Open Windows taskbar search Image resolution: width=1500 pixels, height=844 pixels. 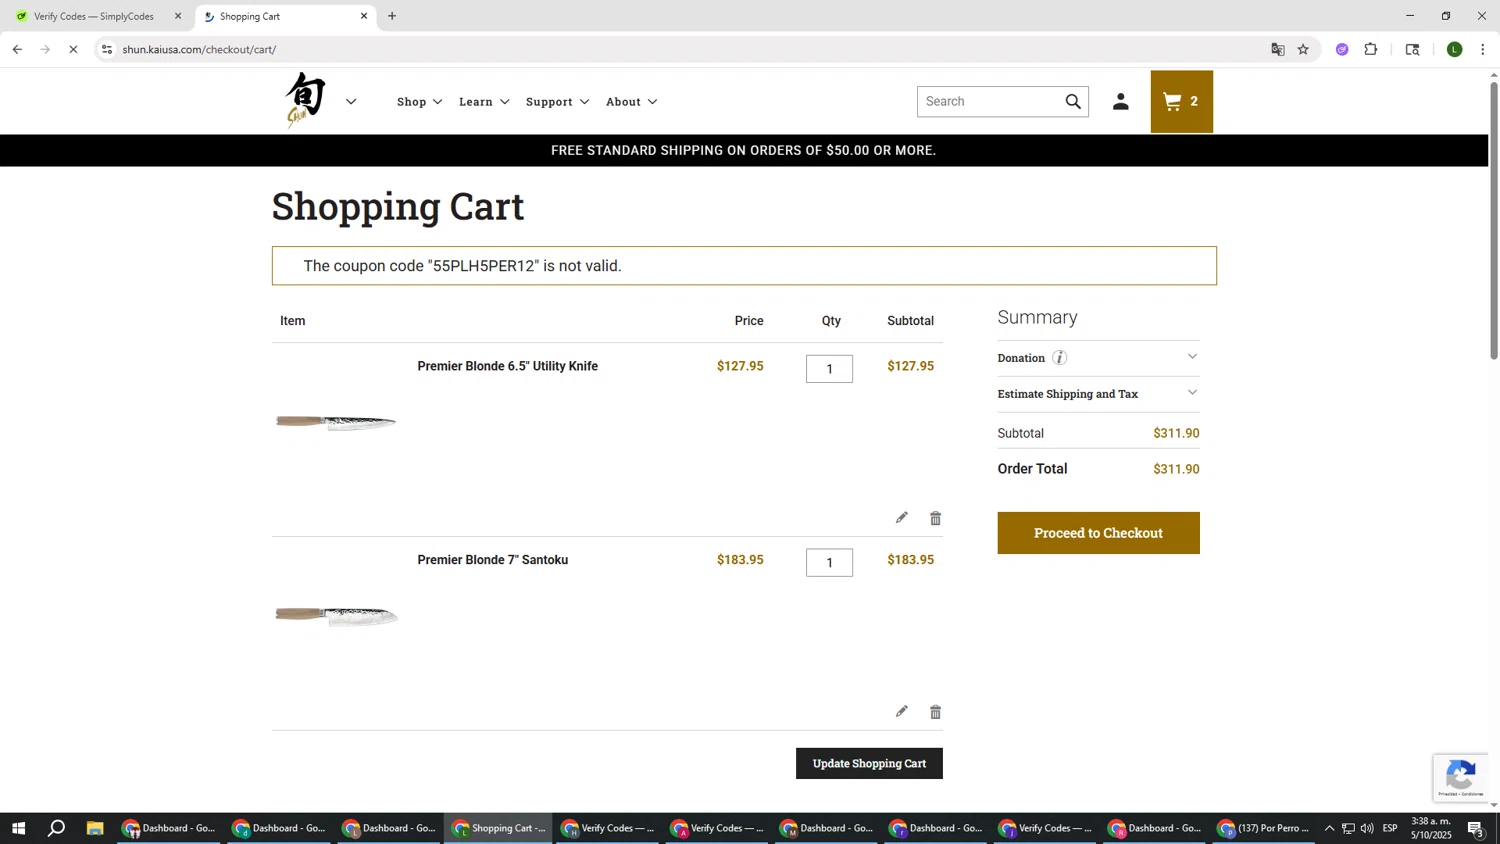[x=57, y=828]
